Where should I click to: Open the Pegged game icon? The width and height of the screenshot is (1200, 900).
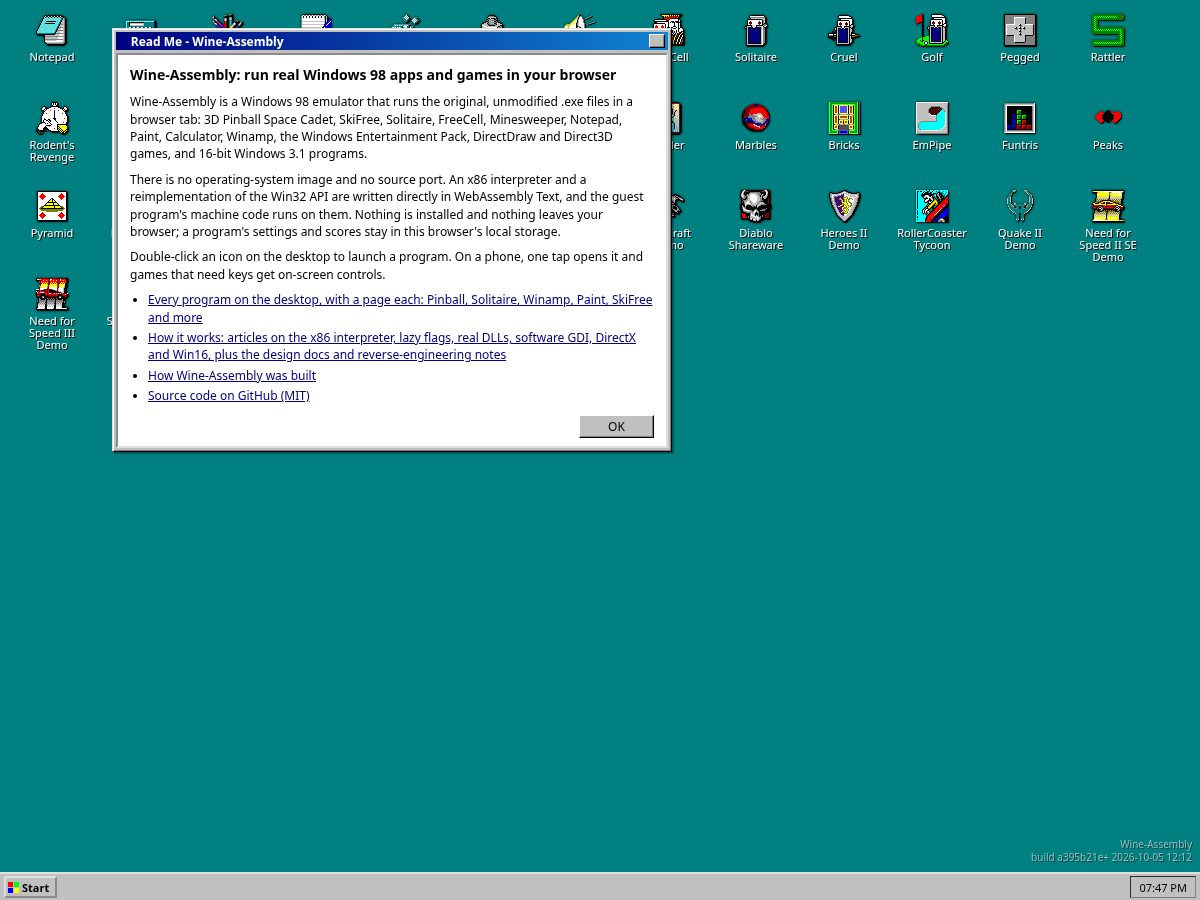(1020, 39)
